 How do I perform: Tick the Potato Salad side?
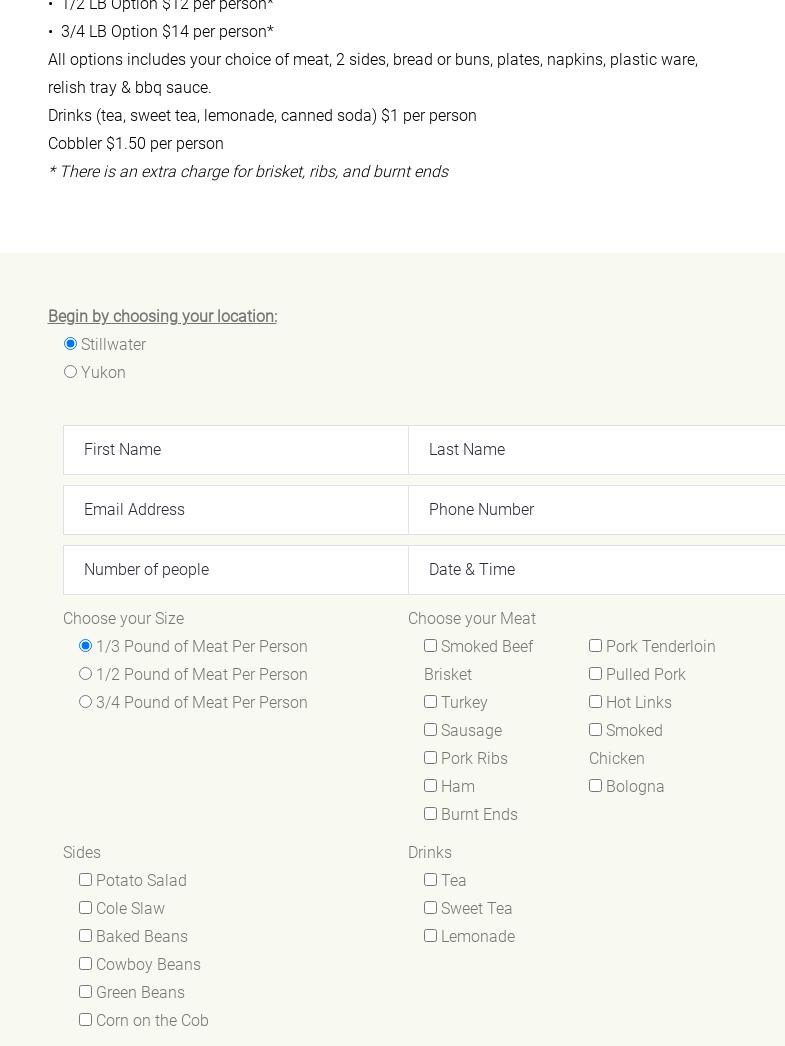point(85,880)
